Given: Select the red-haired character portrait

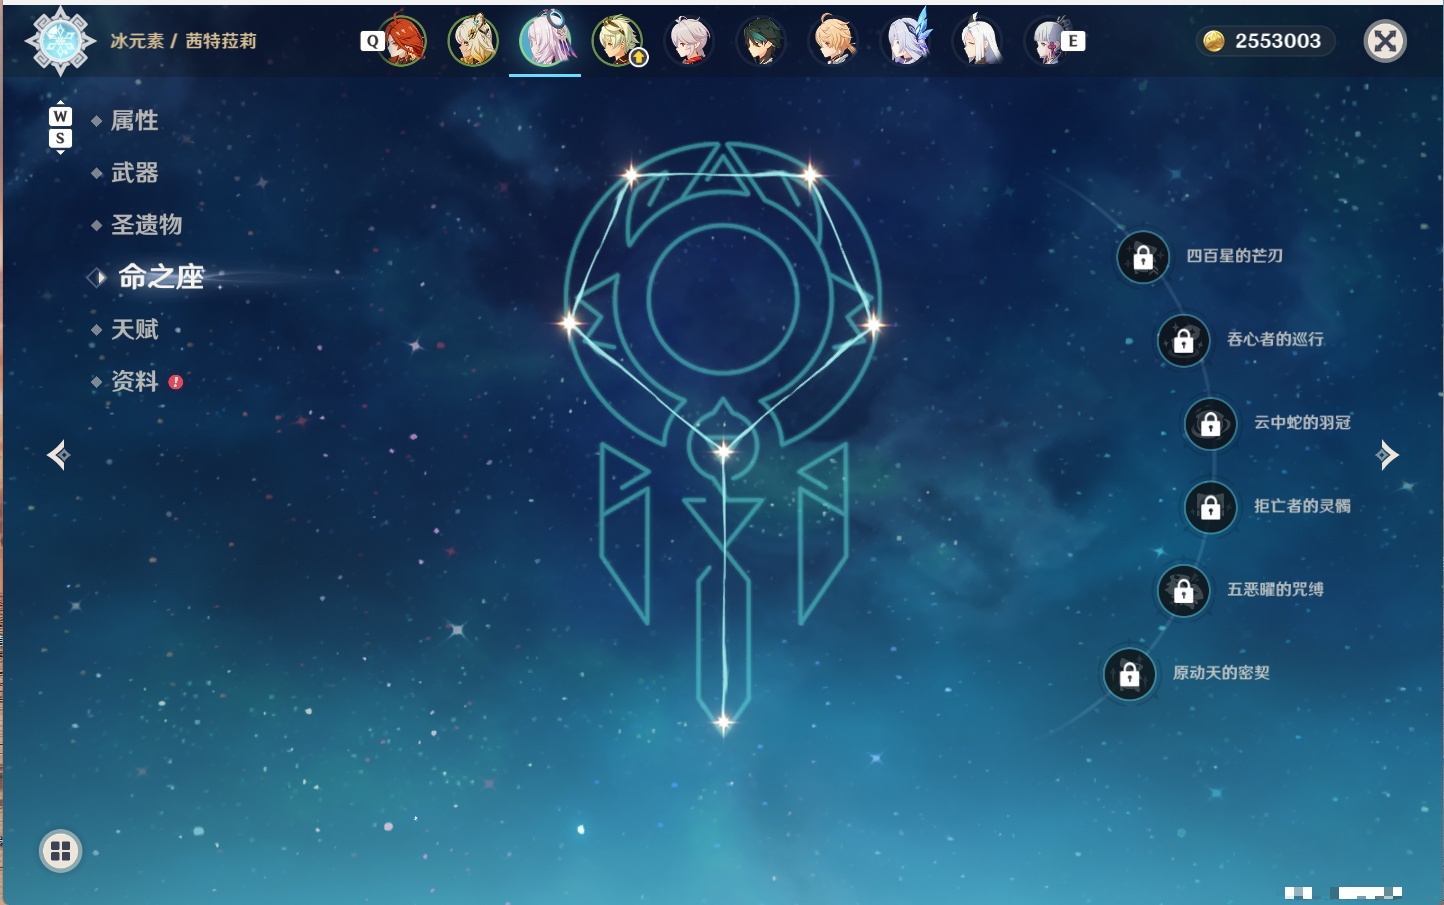Looking at the screenshot, I should pyautogui.click(x=402, y=41).
